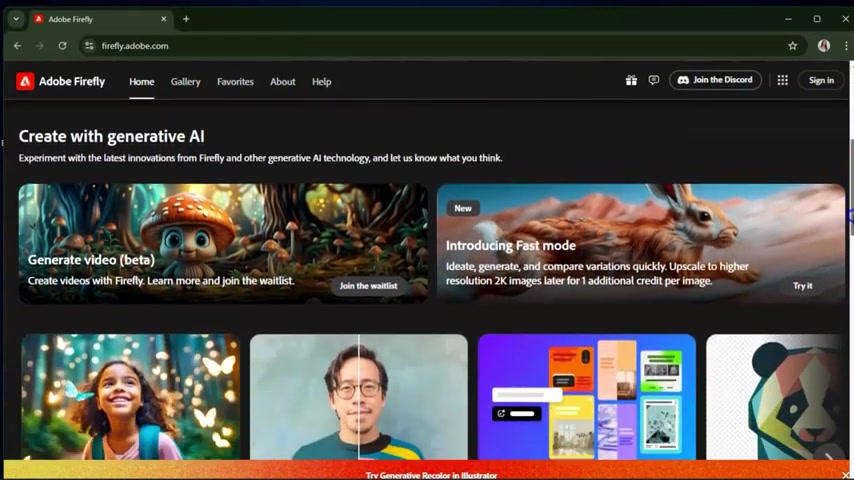The image size is (854, 480).
Task: Open the Adobe apps grid icon
Action: pyautogui.click(x=783, y=80)
